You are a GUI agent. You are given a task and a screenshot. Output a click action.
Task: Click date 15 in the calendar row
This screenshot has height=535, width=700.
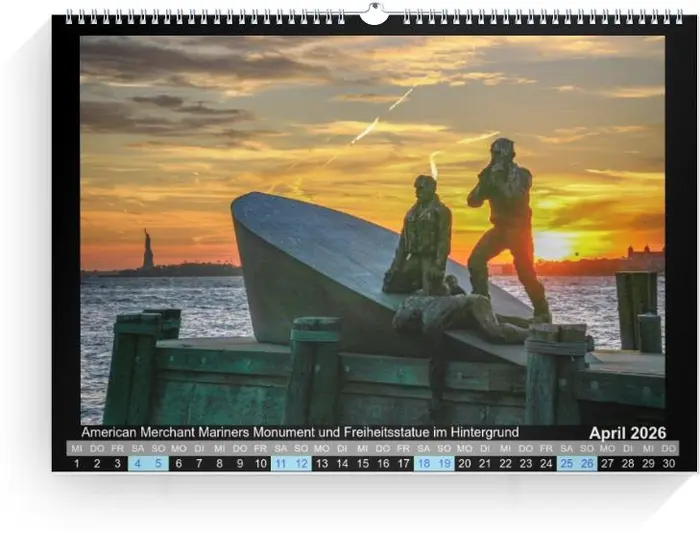tap(363, 463)
